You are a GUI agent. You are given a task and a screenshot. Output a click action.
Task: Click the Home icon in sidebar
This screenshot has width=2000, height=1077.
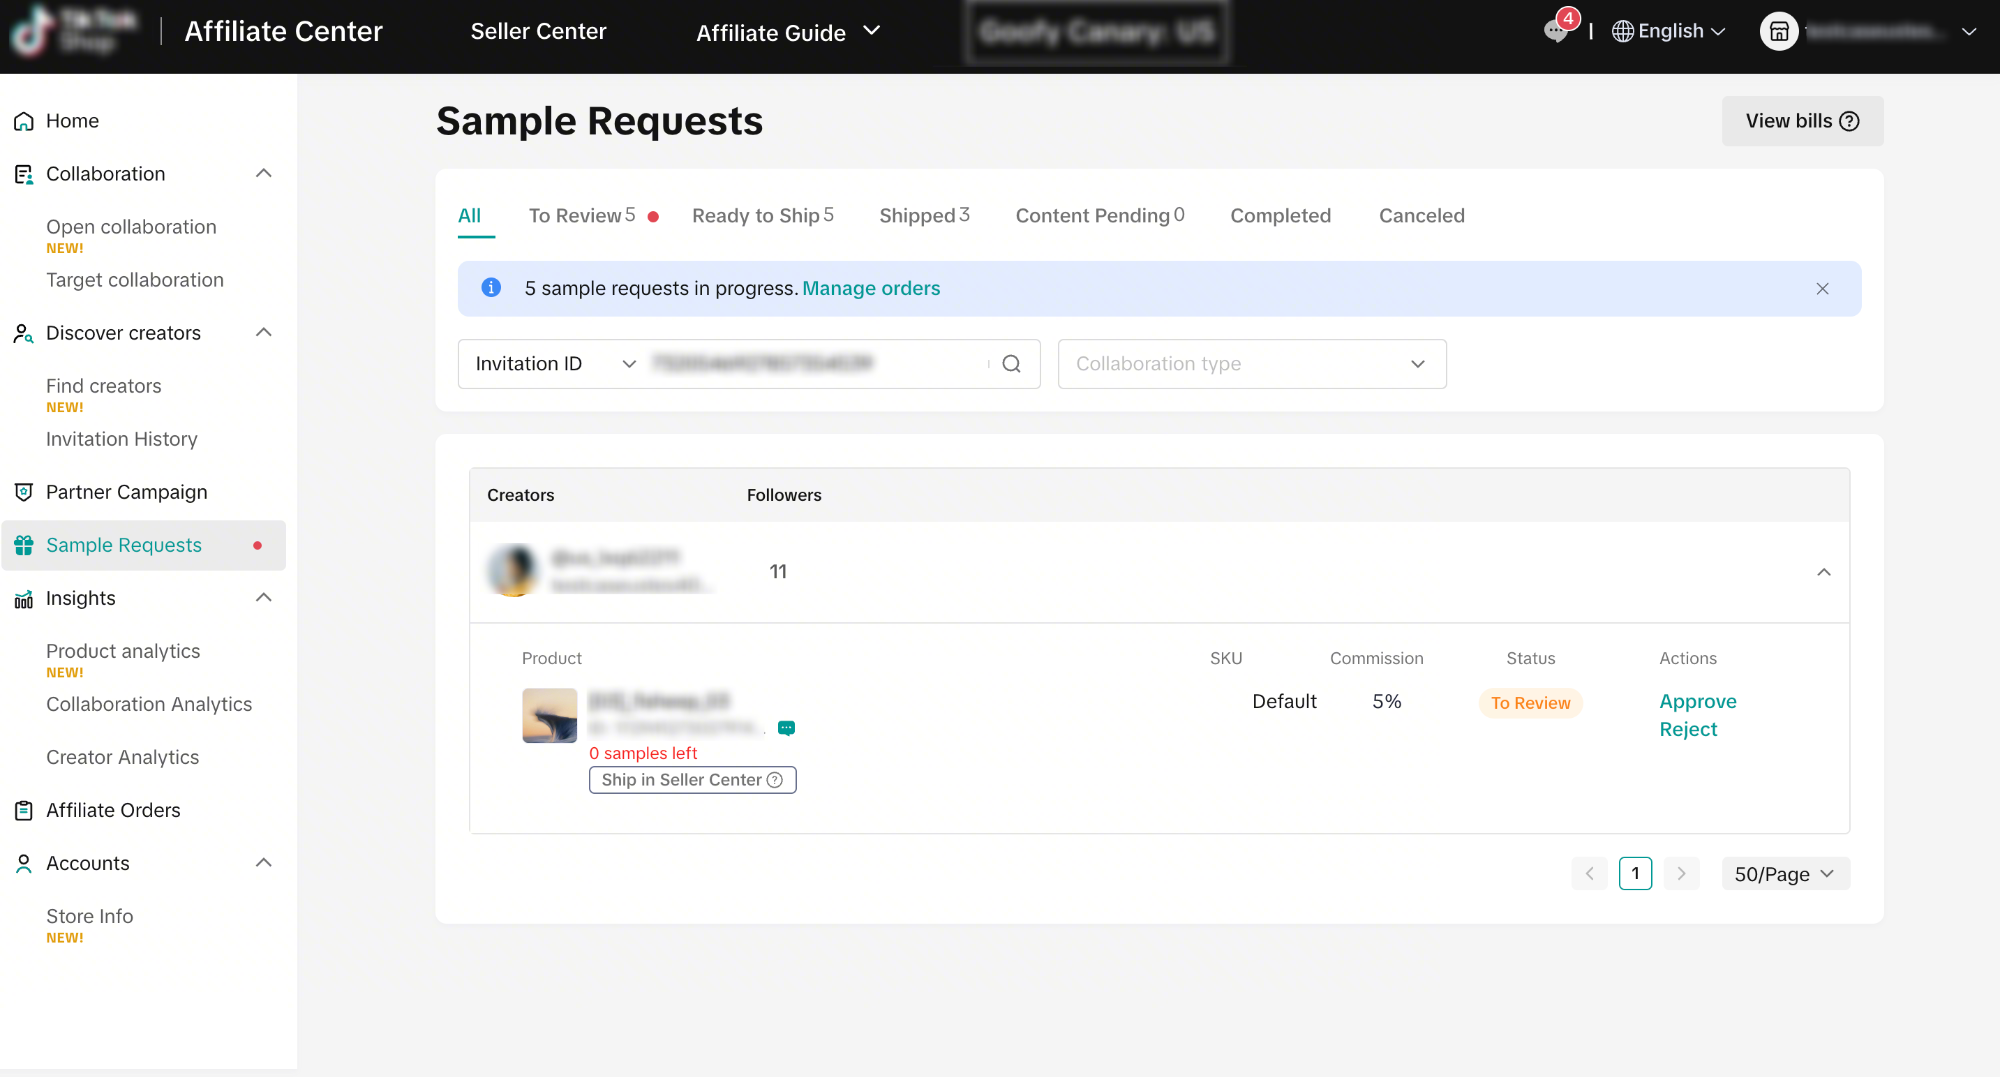point(24,121)
